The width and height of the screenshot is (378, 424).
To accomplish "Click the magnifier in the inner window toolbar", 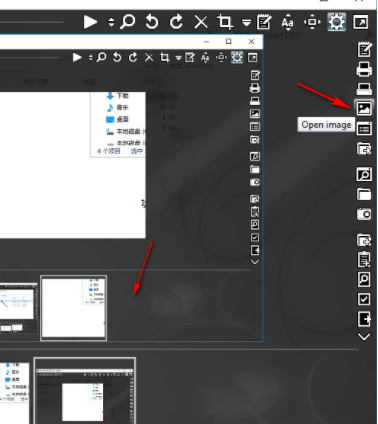I will click(101, 57).
